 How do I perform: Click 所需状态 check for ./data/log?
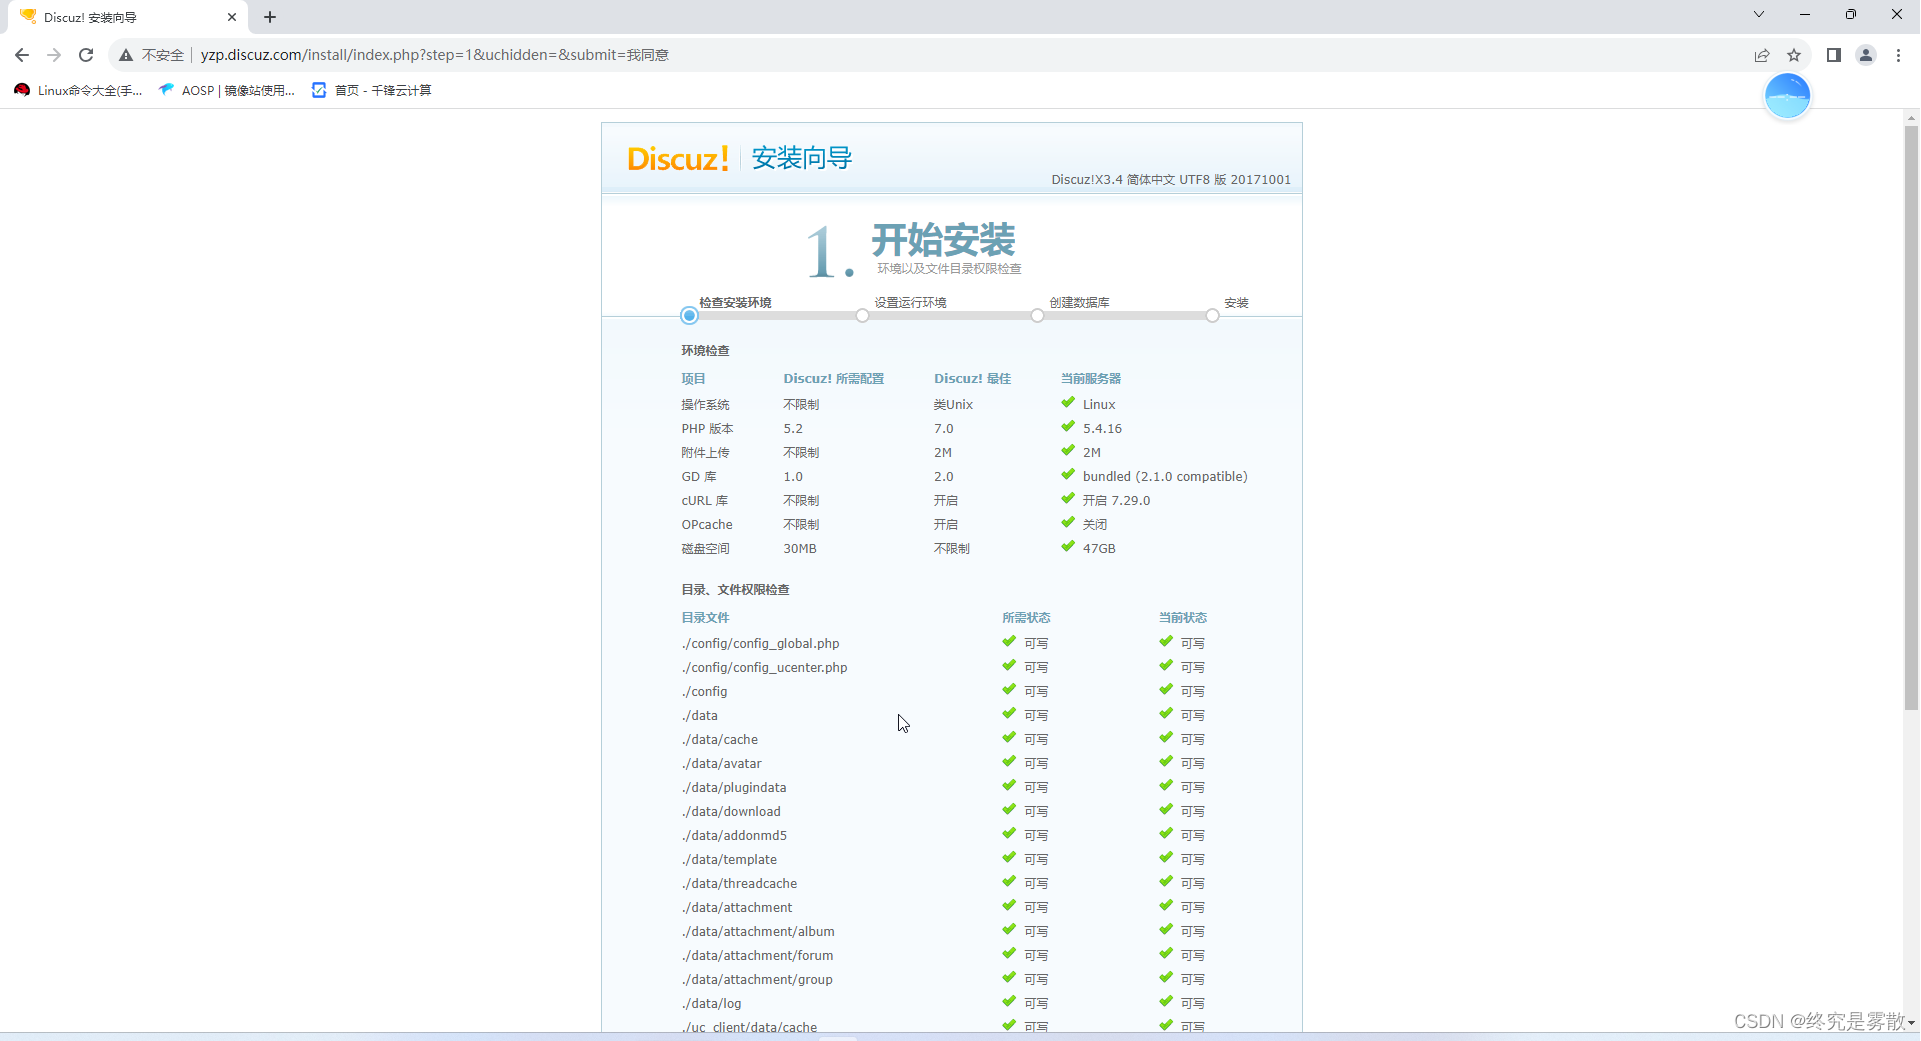click(1009, 1001)
